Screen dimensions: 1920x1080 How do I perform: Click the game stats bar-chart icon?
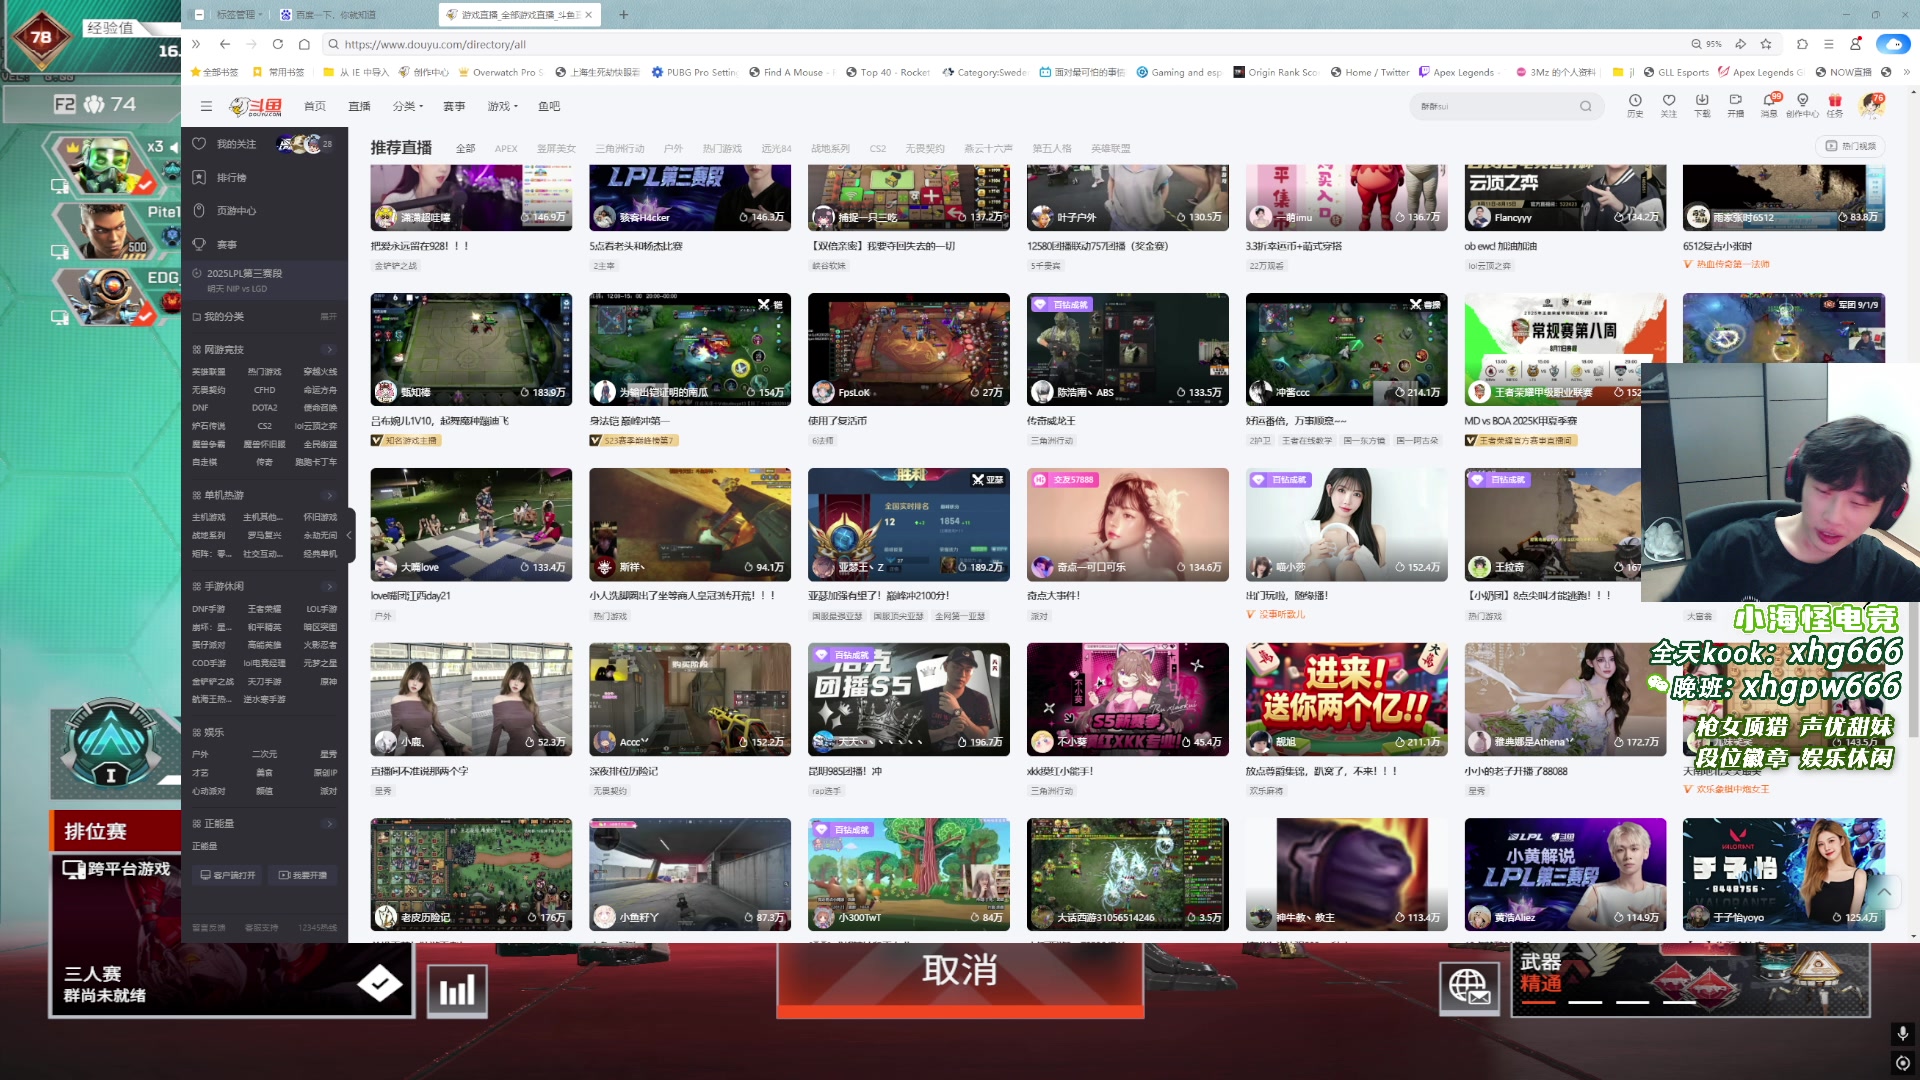pos(457,990)
